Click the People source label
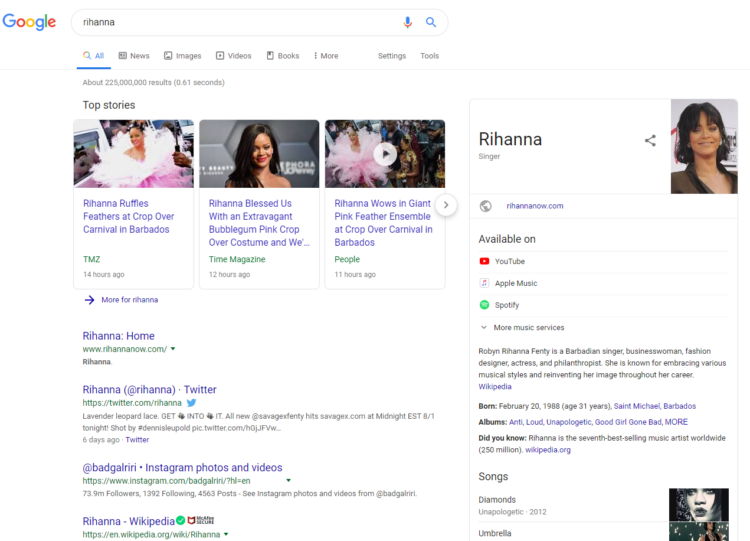The width and height of the screenshot is (750, 541). pos(347,259)
